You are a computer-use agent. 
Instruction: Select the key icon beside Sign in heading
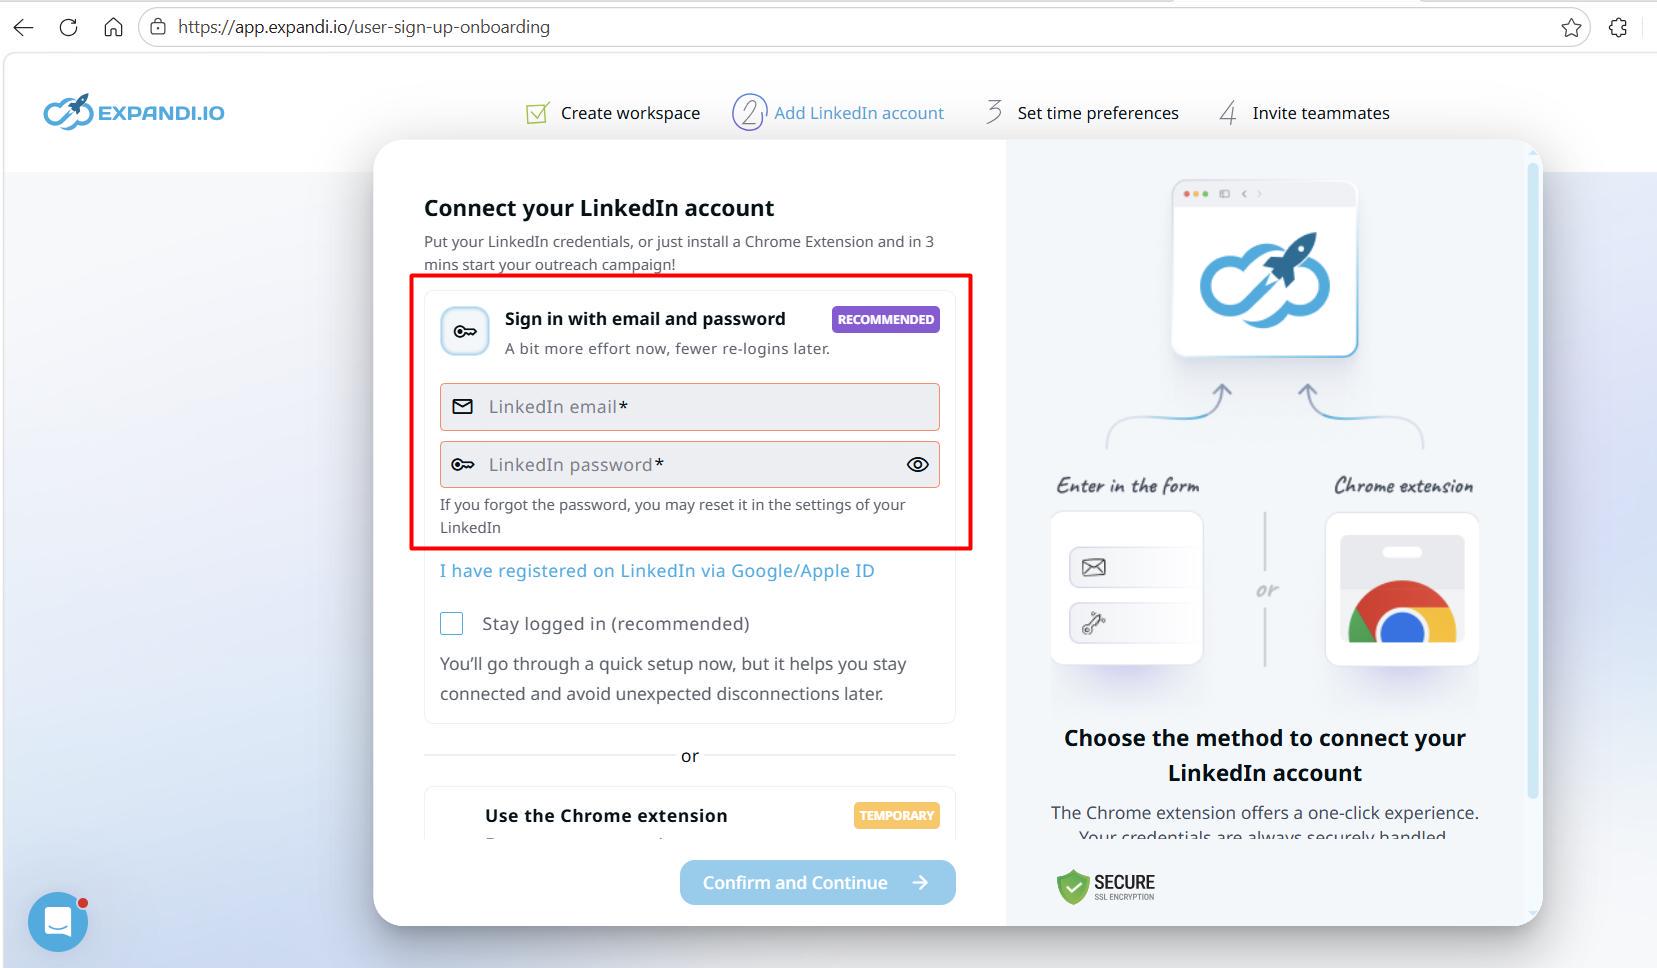(464, 330)
